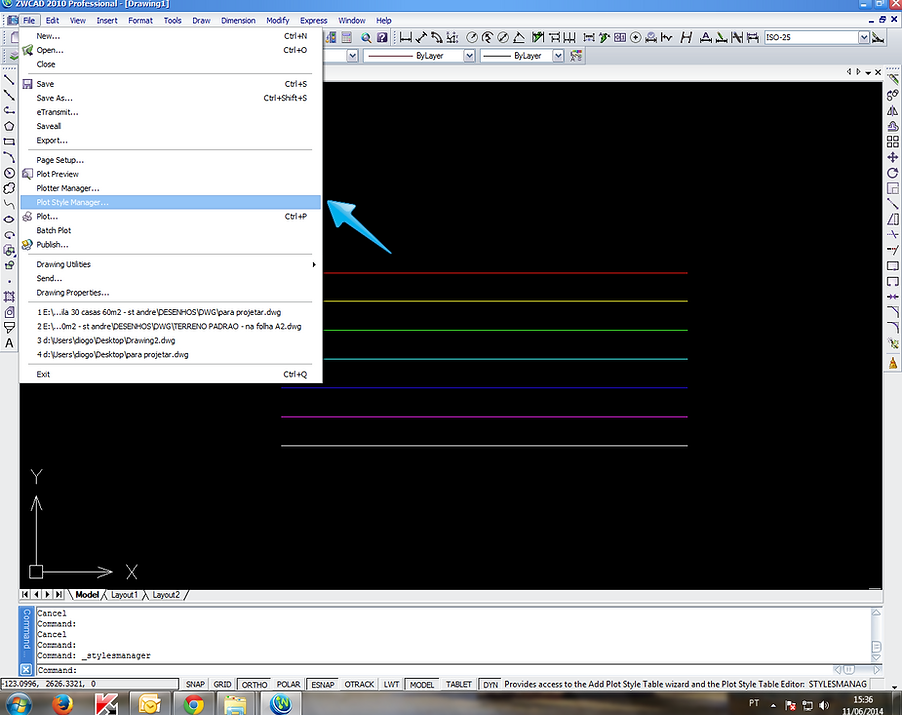The height and width of the screenshot is (715, 902).
Task: Select the Polygon draw tool
Action: [x=9, y=126]
